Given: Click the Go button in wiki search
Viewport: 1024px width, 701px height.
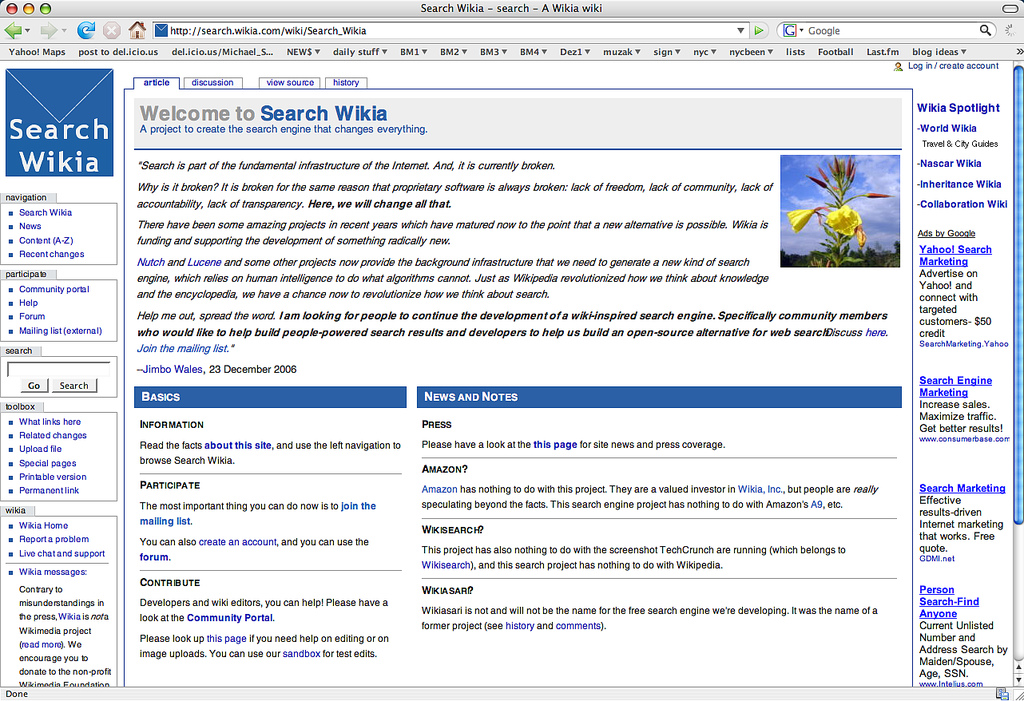Looking at the screenshot, I should point(34,385).
